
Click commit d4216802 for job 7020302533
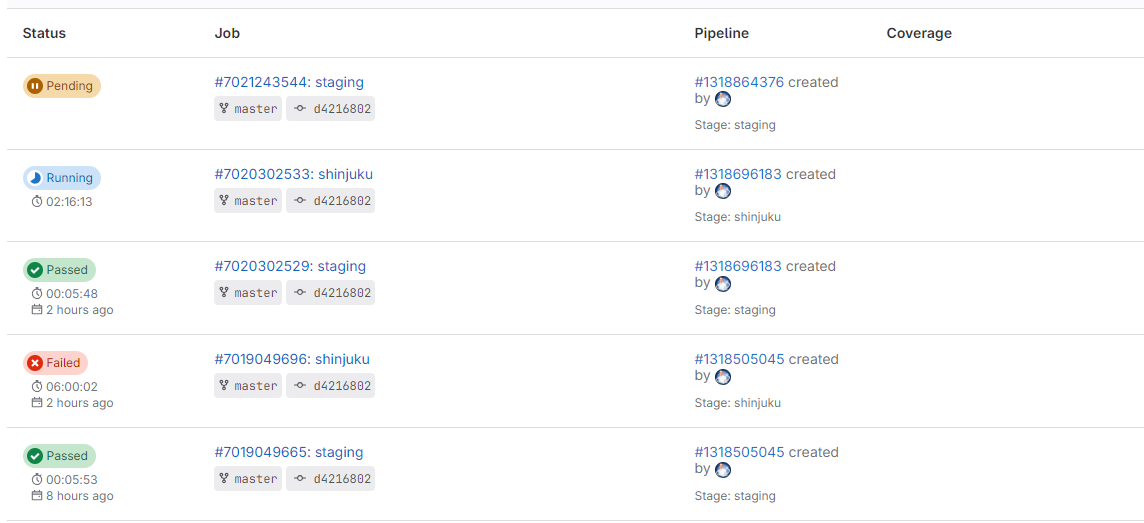[331, 201]
